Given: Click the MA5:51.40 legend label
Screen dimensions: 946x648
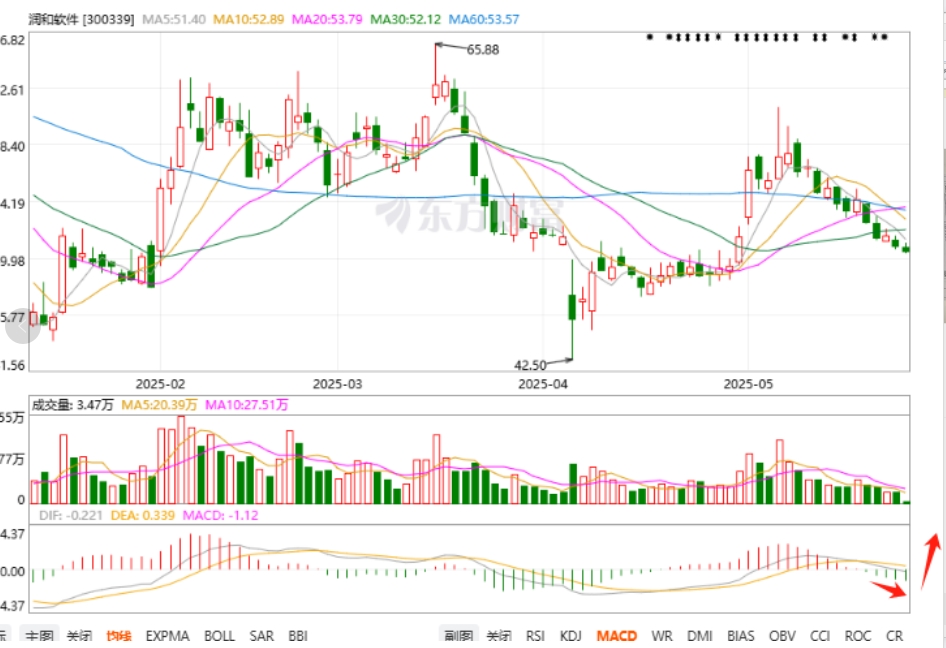Looking at the screenshot, I should pyautogui.click(x=174, y=19).
